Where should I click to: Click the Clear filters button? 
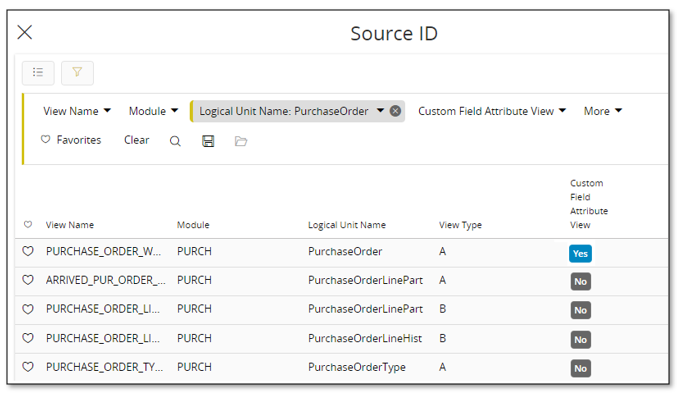[136, 140]
